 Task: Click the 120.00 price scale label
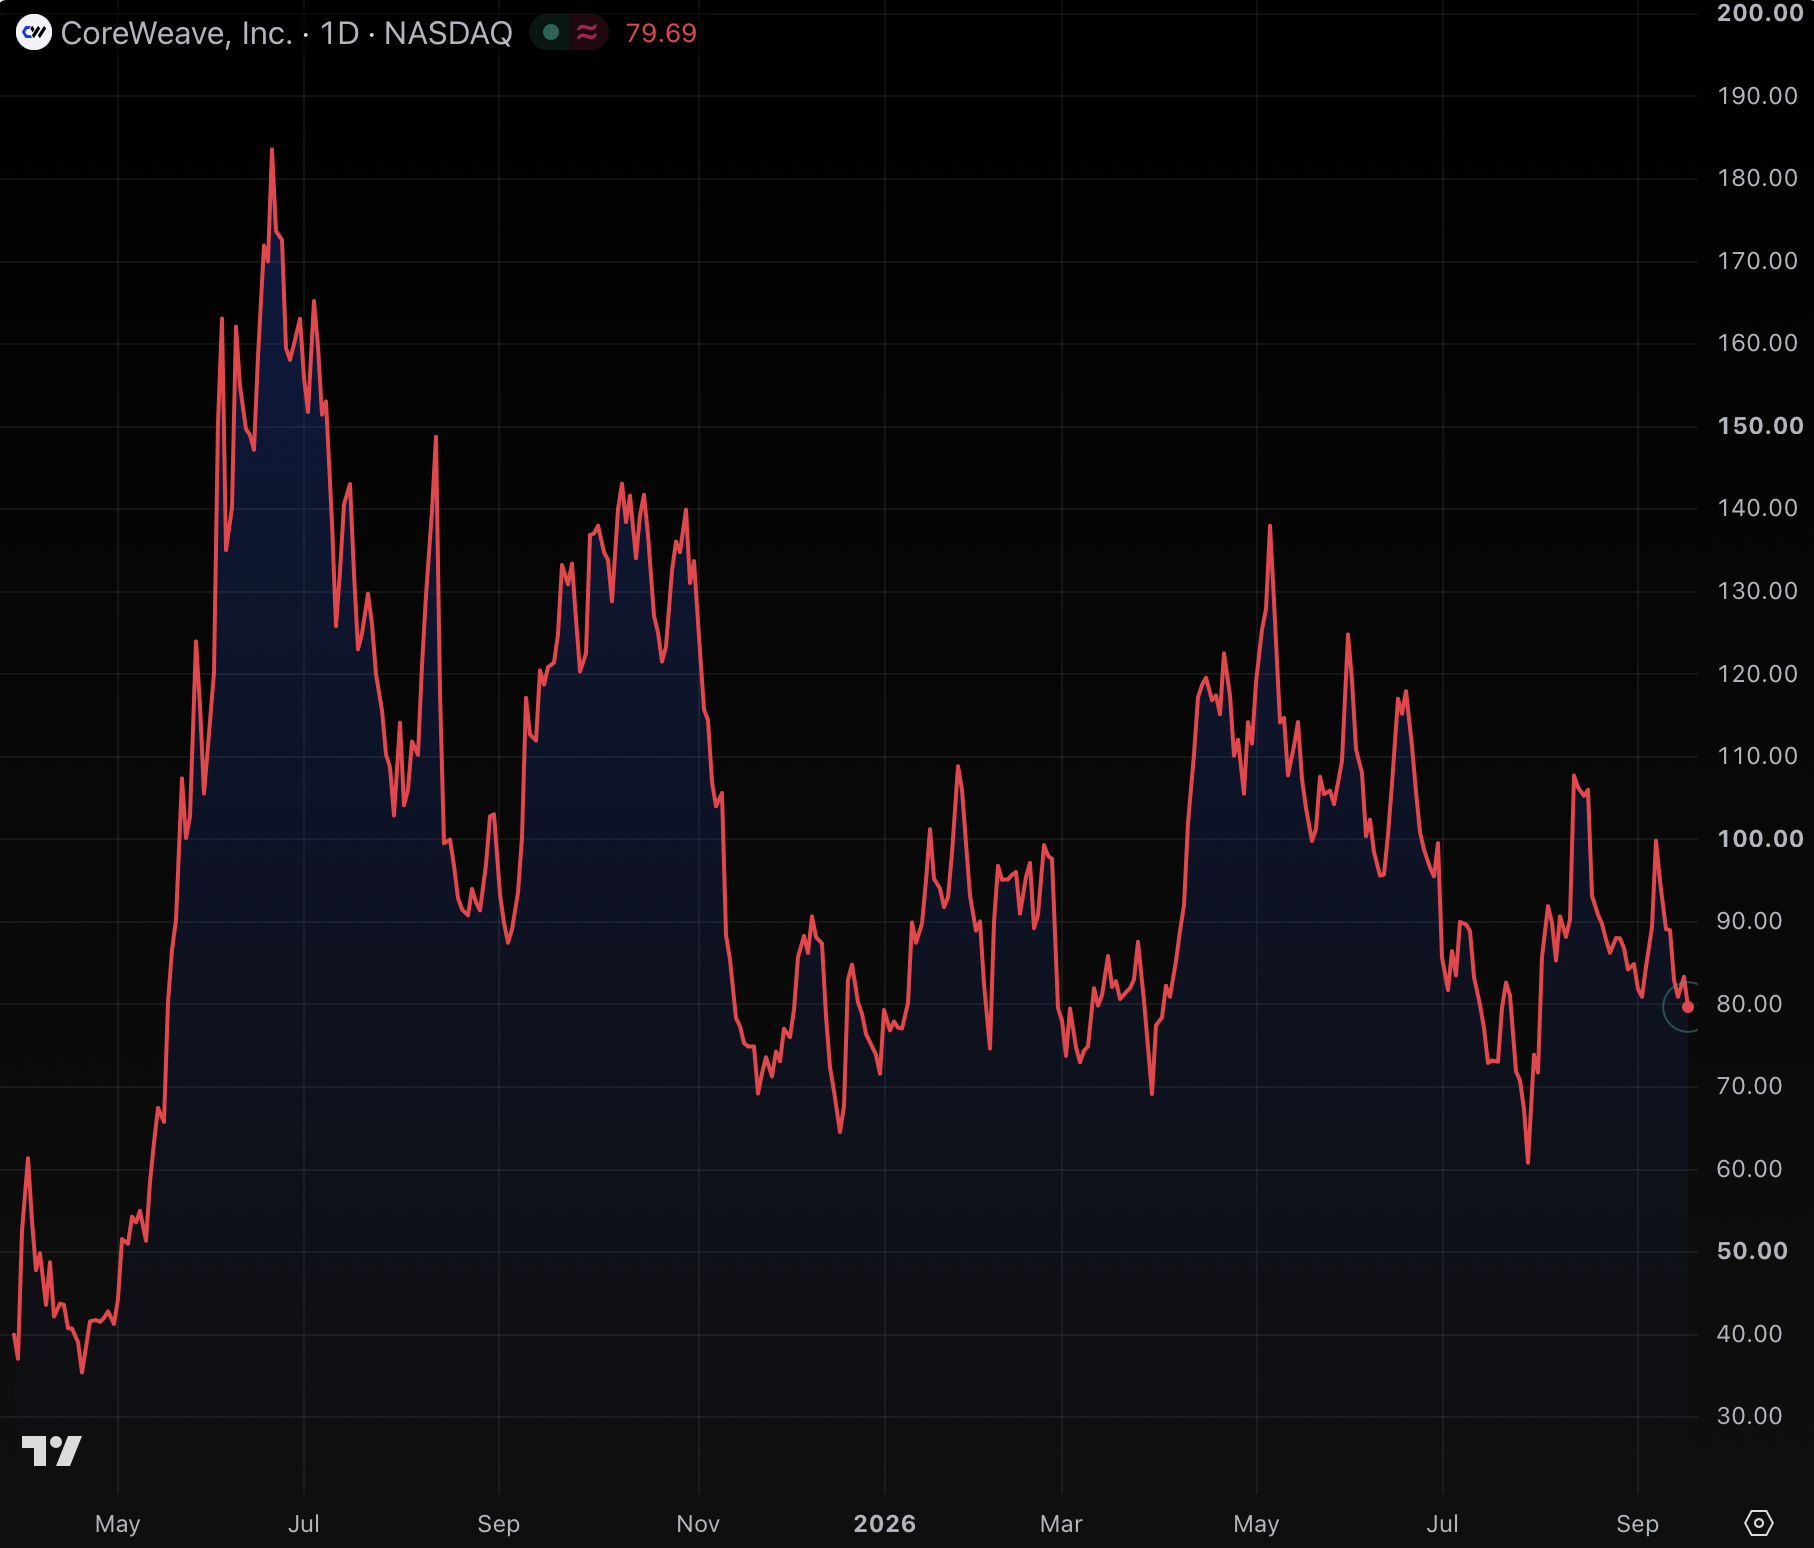[1758, 674]
